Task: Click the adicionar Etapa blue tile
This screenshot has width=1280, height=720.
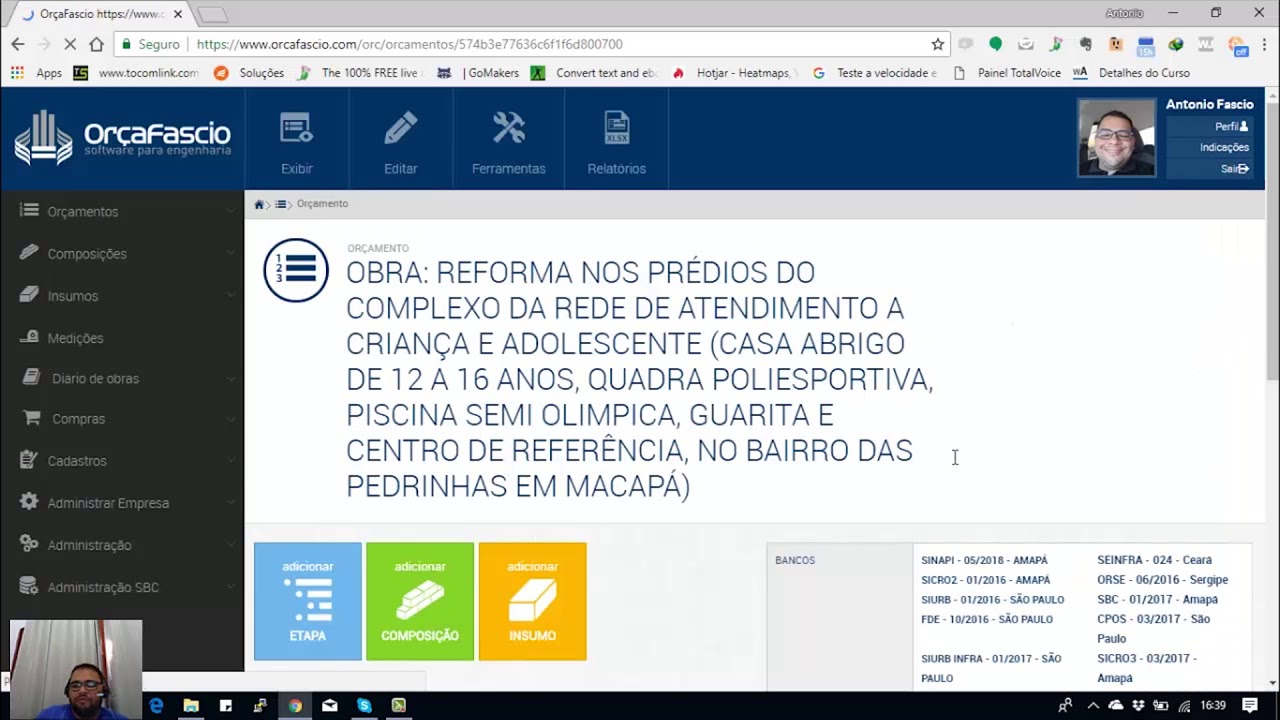Action: pos(307,601)
